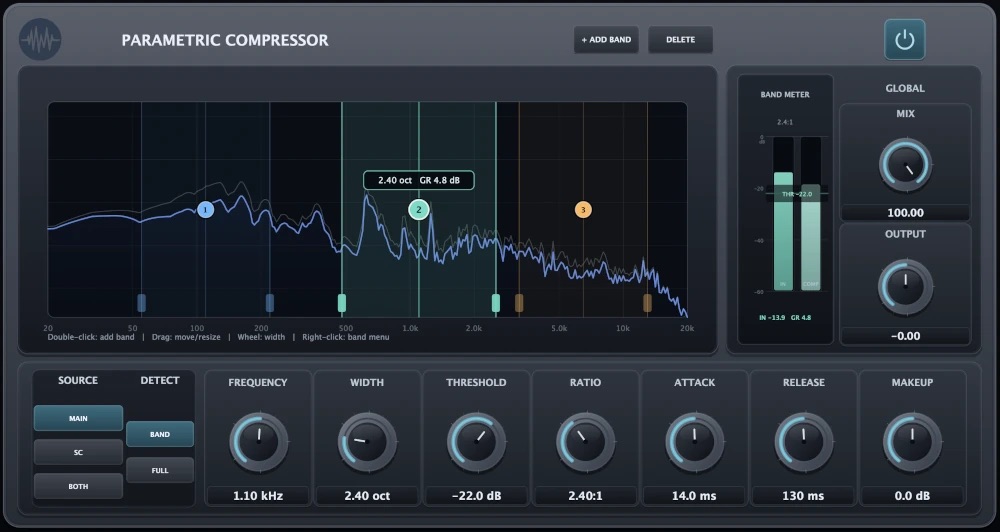Image resolution: width=1000 pixels, height=532 pixels.
Task: Click the 20k frequency axis label
Action: (x=687, y=329)
